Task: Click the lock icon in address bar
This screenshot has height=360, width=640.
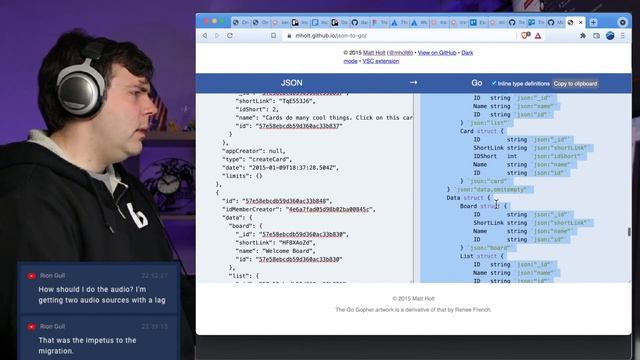Action: pyautogui.click(x=289, y=36)
